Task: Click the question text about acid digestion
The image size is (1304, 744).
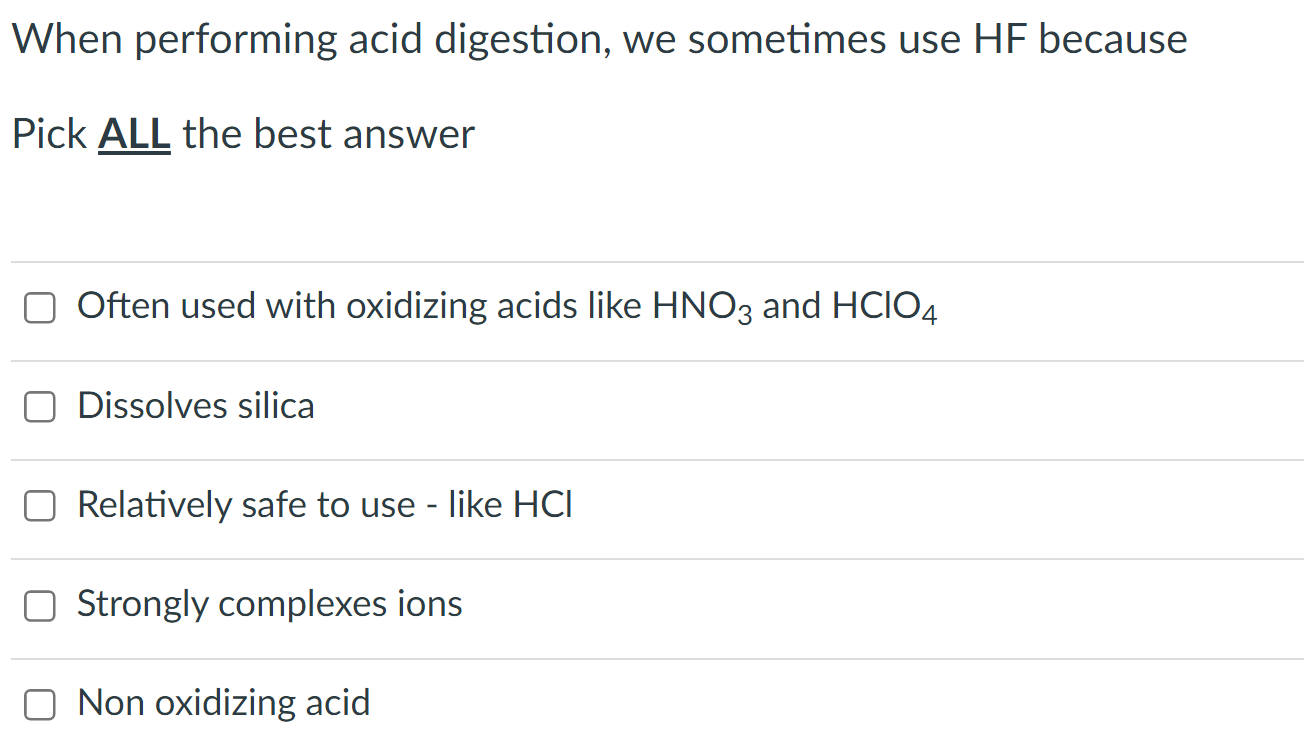Action: (599, 39)
